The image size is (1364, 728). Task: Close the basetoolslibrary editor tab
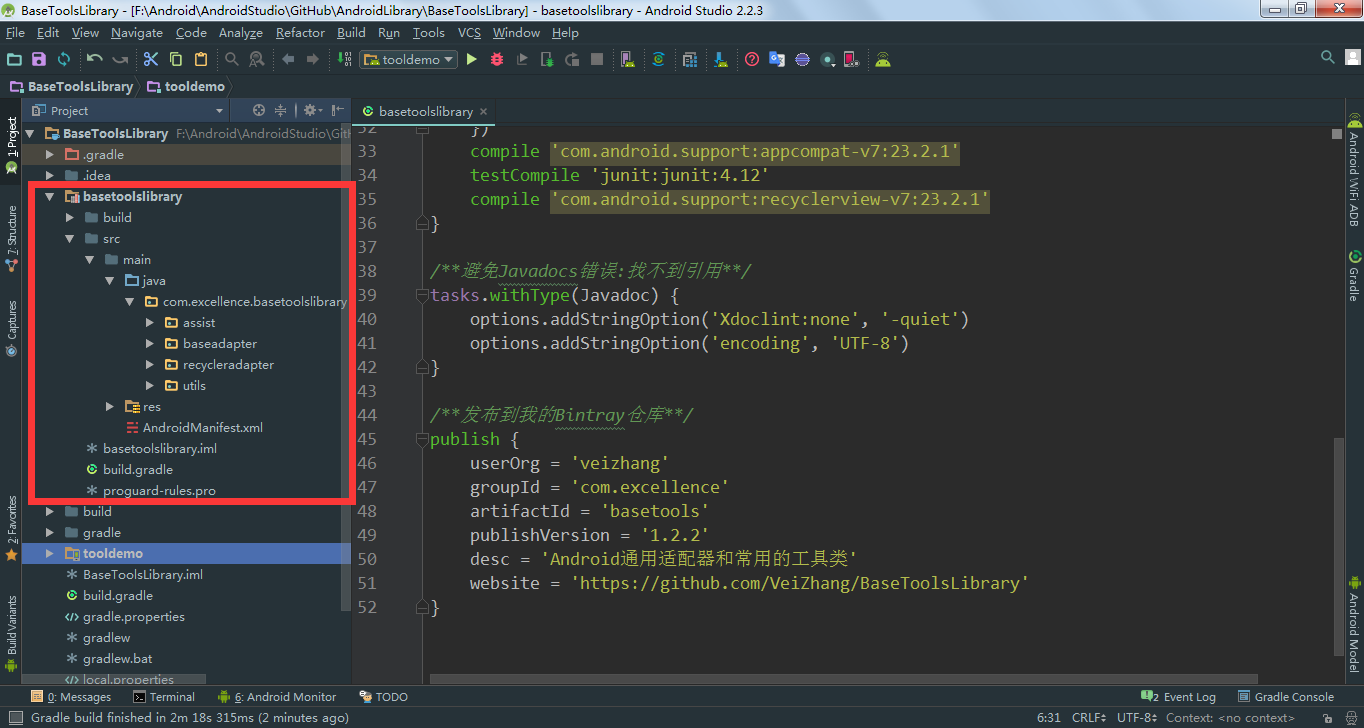(484, 112)
